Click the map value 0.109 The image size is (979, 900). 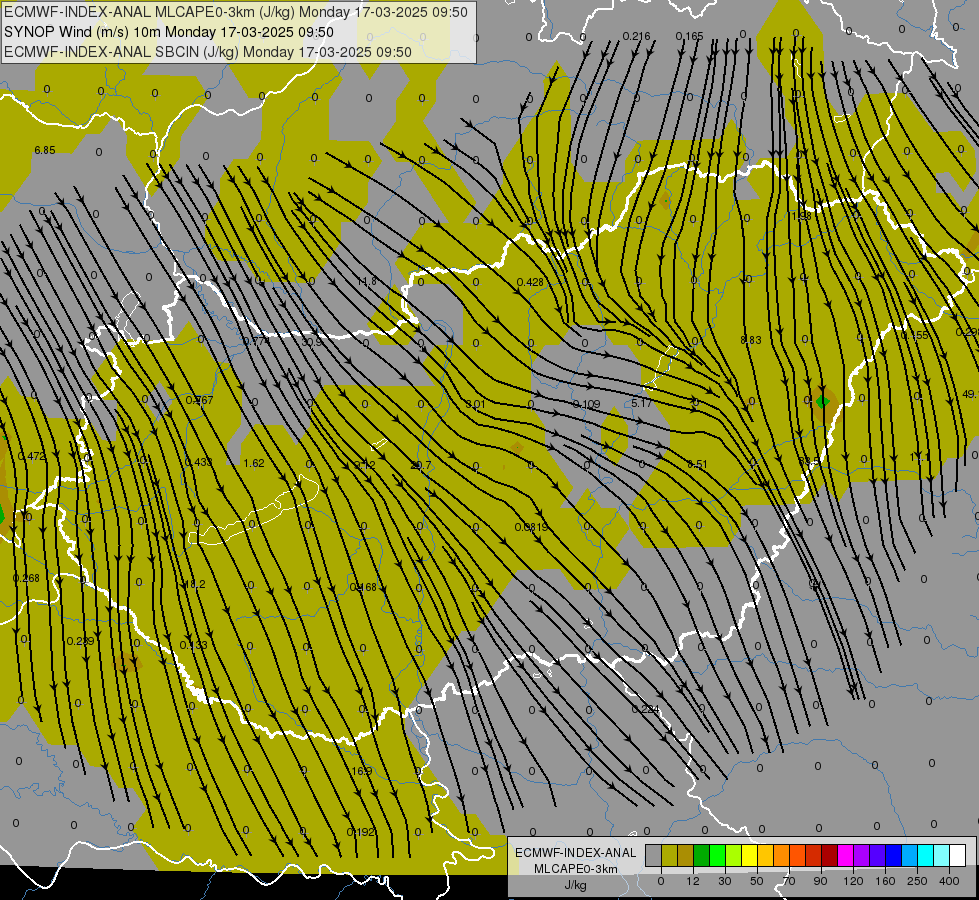point(586,404)
